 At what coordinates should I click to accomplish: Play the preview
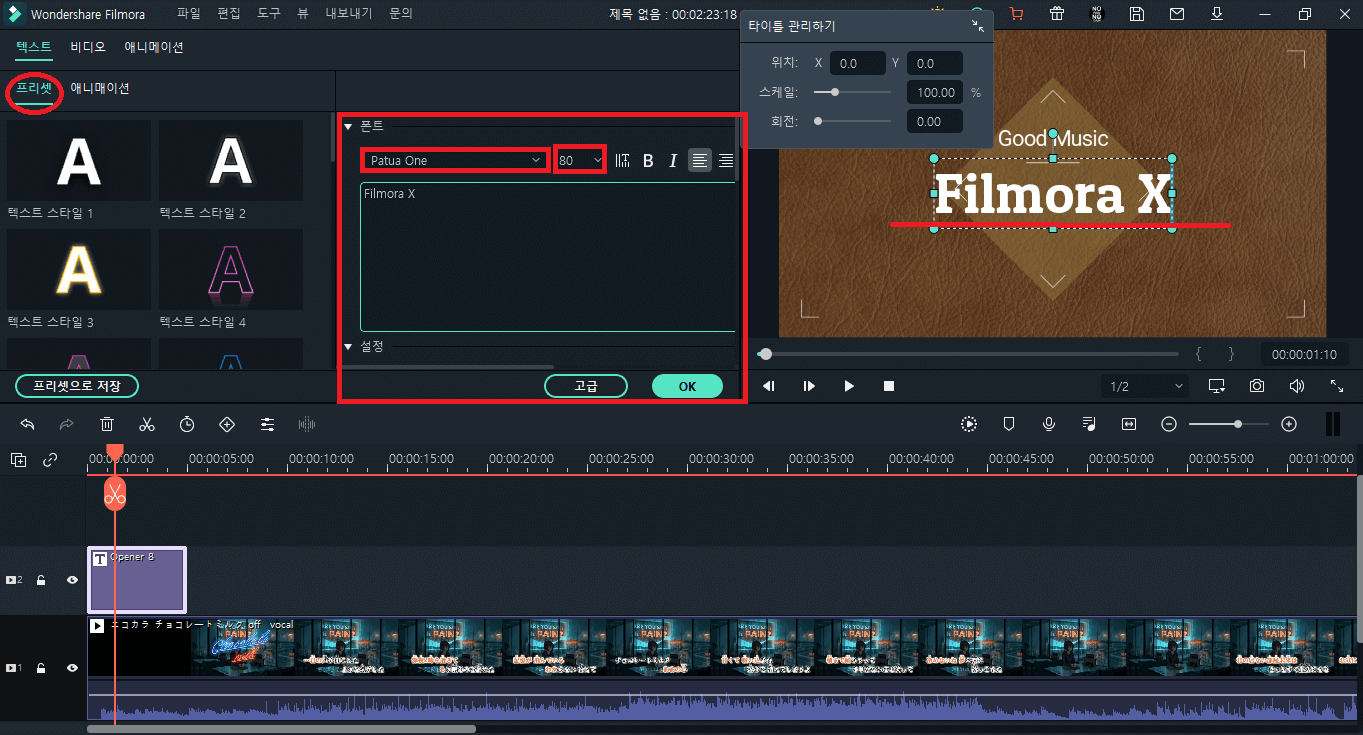[x=849, y=386]
